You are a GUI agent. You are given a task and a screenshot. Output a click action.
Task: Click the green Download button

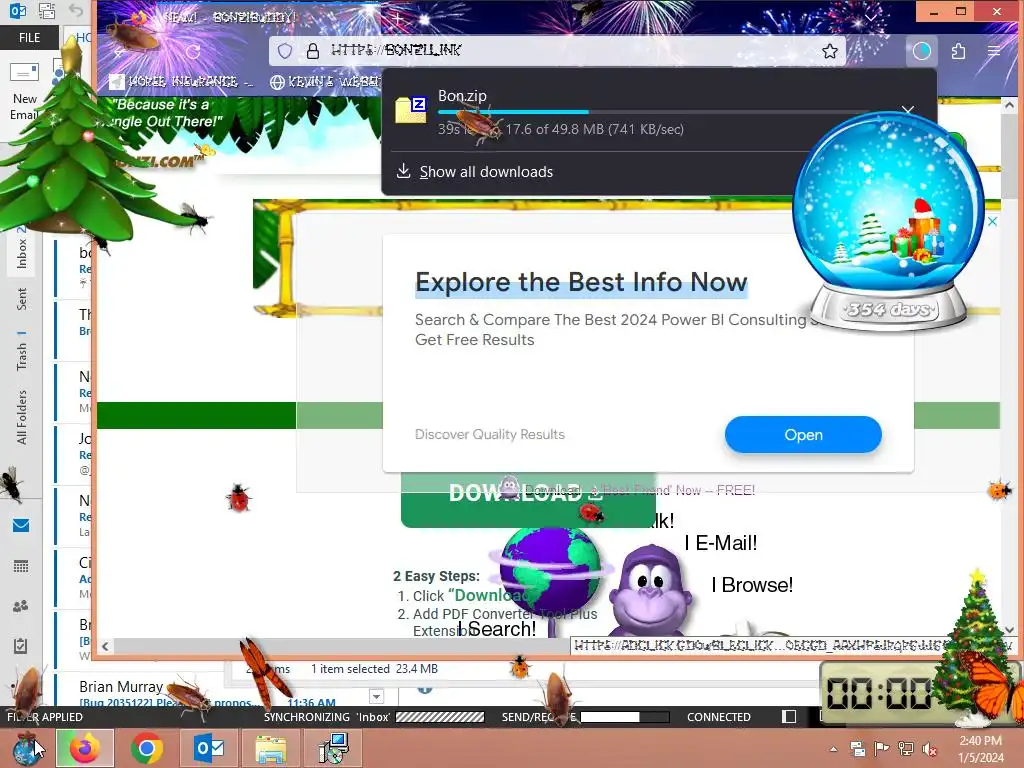point(528,500)
